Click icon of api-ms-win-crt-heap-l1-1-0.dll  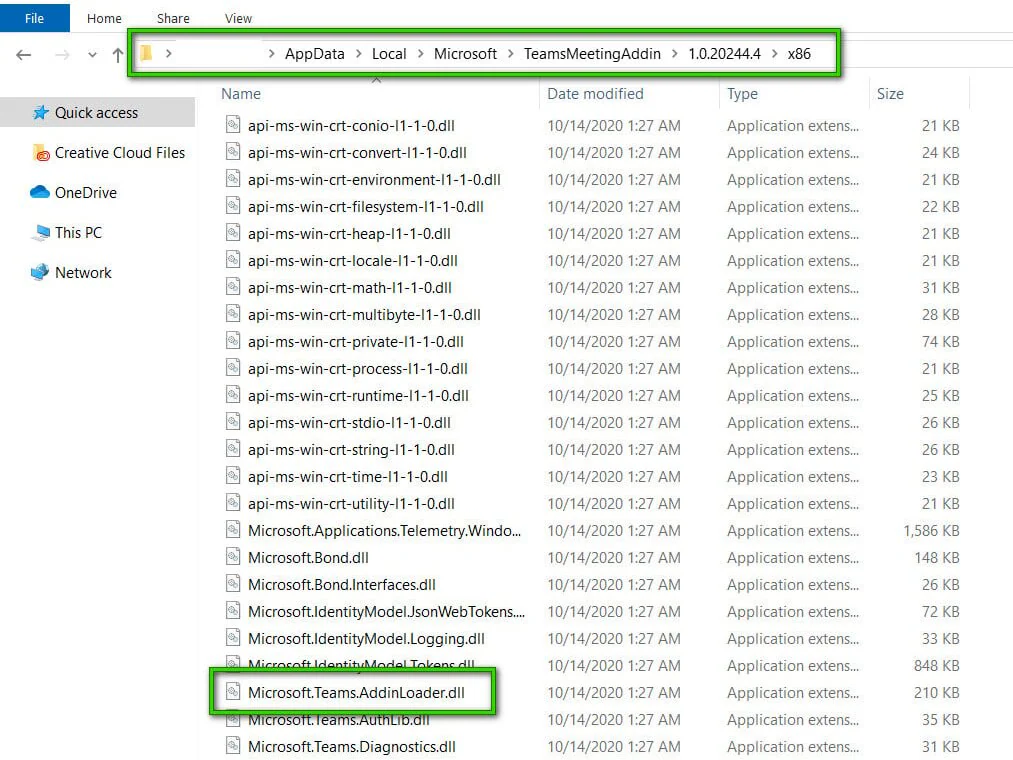[x=233, y=233]
